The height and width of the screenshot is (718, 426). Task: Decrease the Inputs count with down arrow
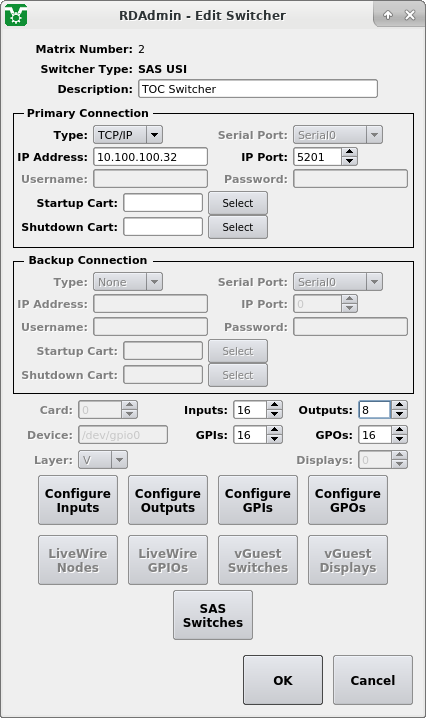(274, 414)
